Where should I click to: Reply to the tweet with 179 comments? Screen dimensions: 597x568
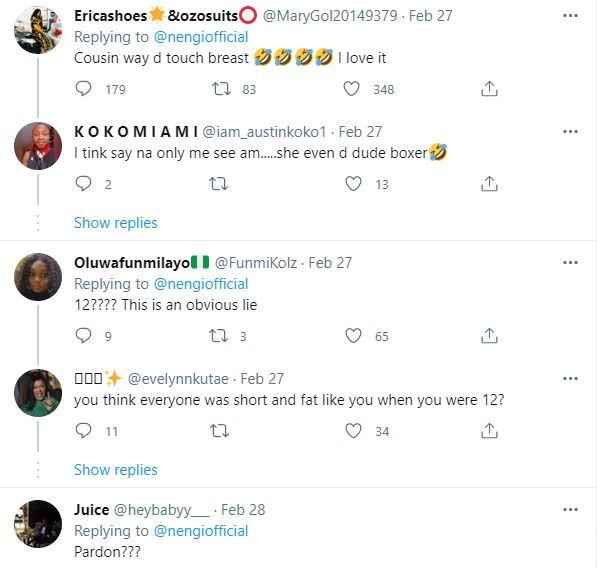[83, 88]
